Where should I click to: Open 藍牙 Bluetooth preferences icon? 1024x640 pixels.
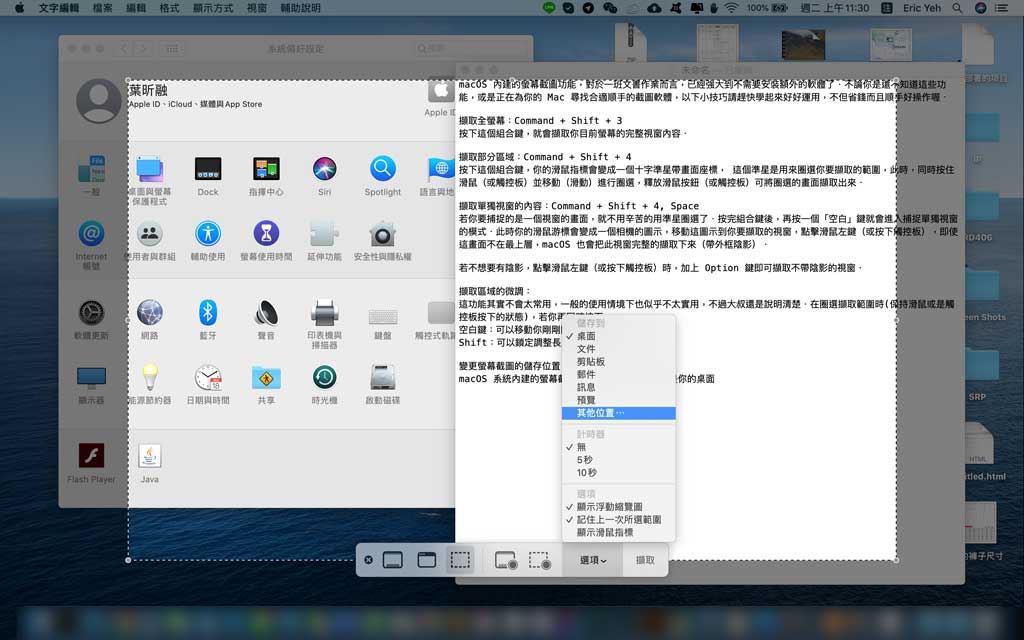coord(208,313)
